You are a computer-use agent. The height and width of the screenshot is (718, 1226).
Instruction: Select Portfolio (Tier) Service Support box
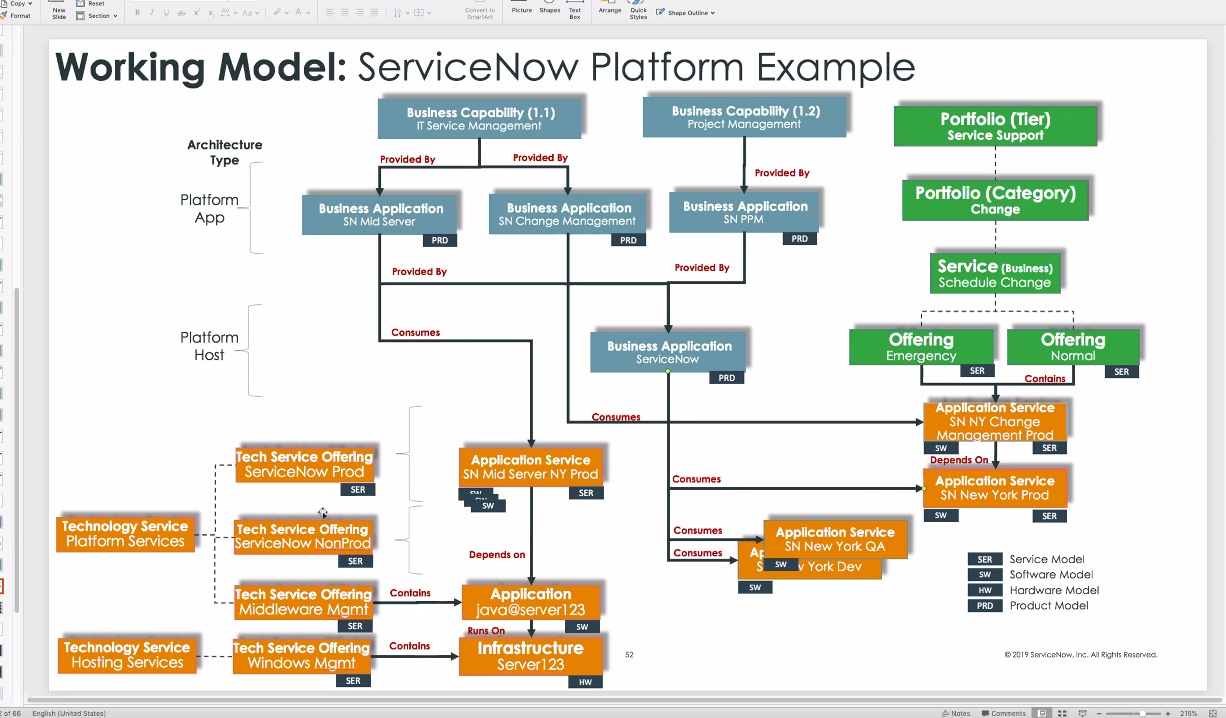(x=995, y=126)
